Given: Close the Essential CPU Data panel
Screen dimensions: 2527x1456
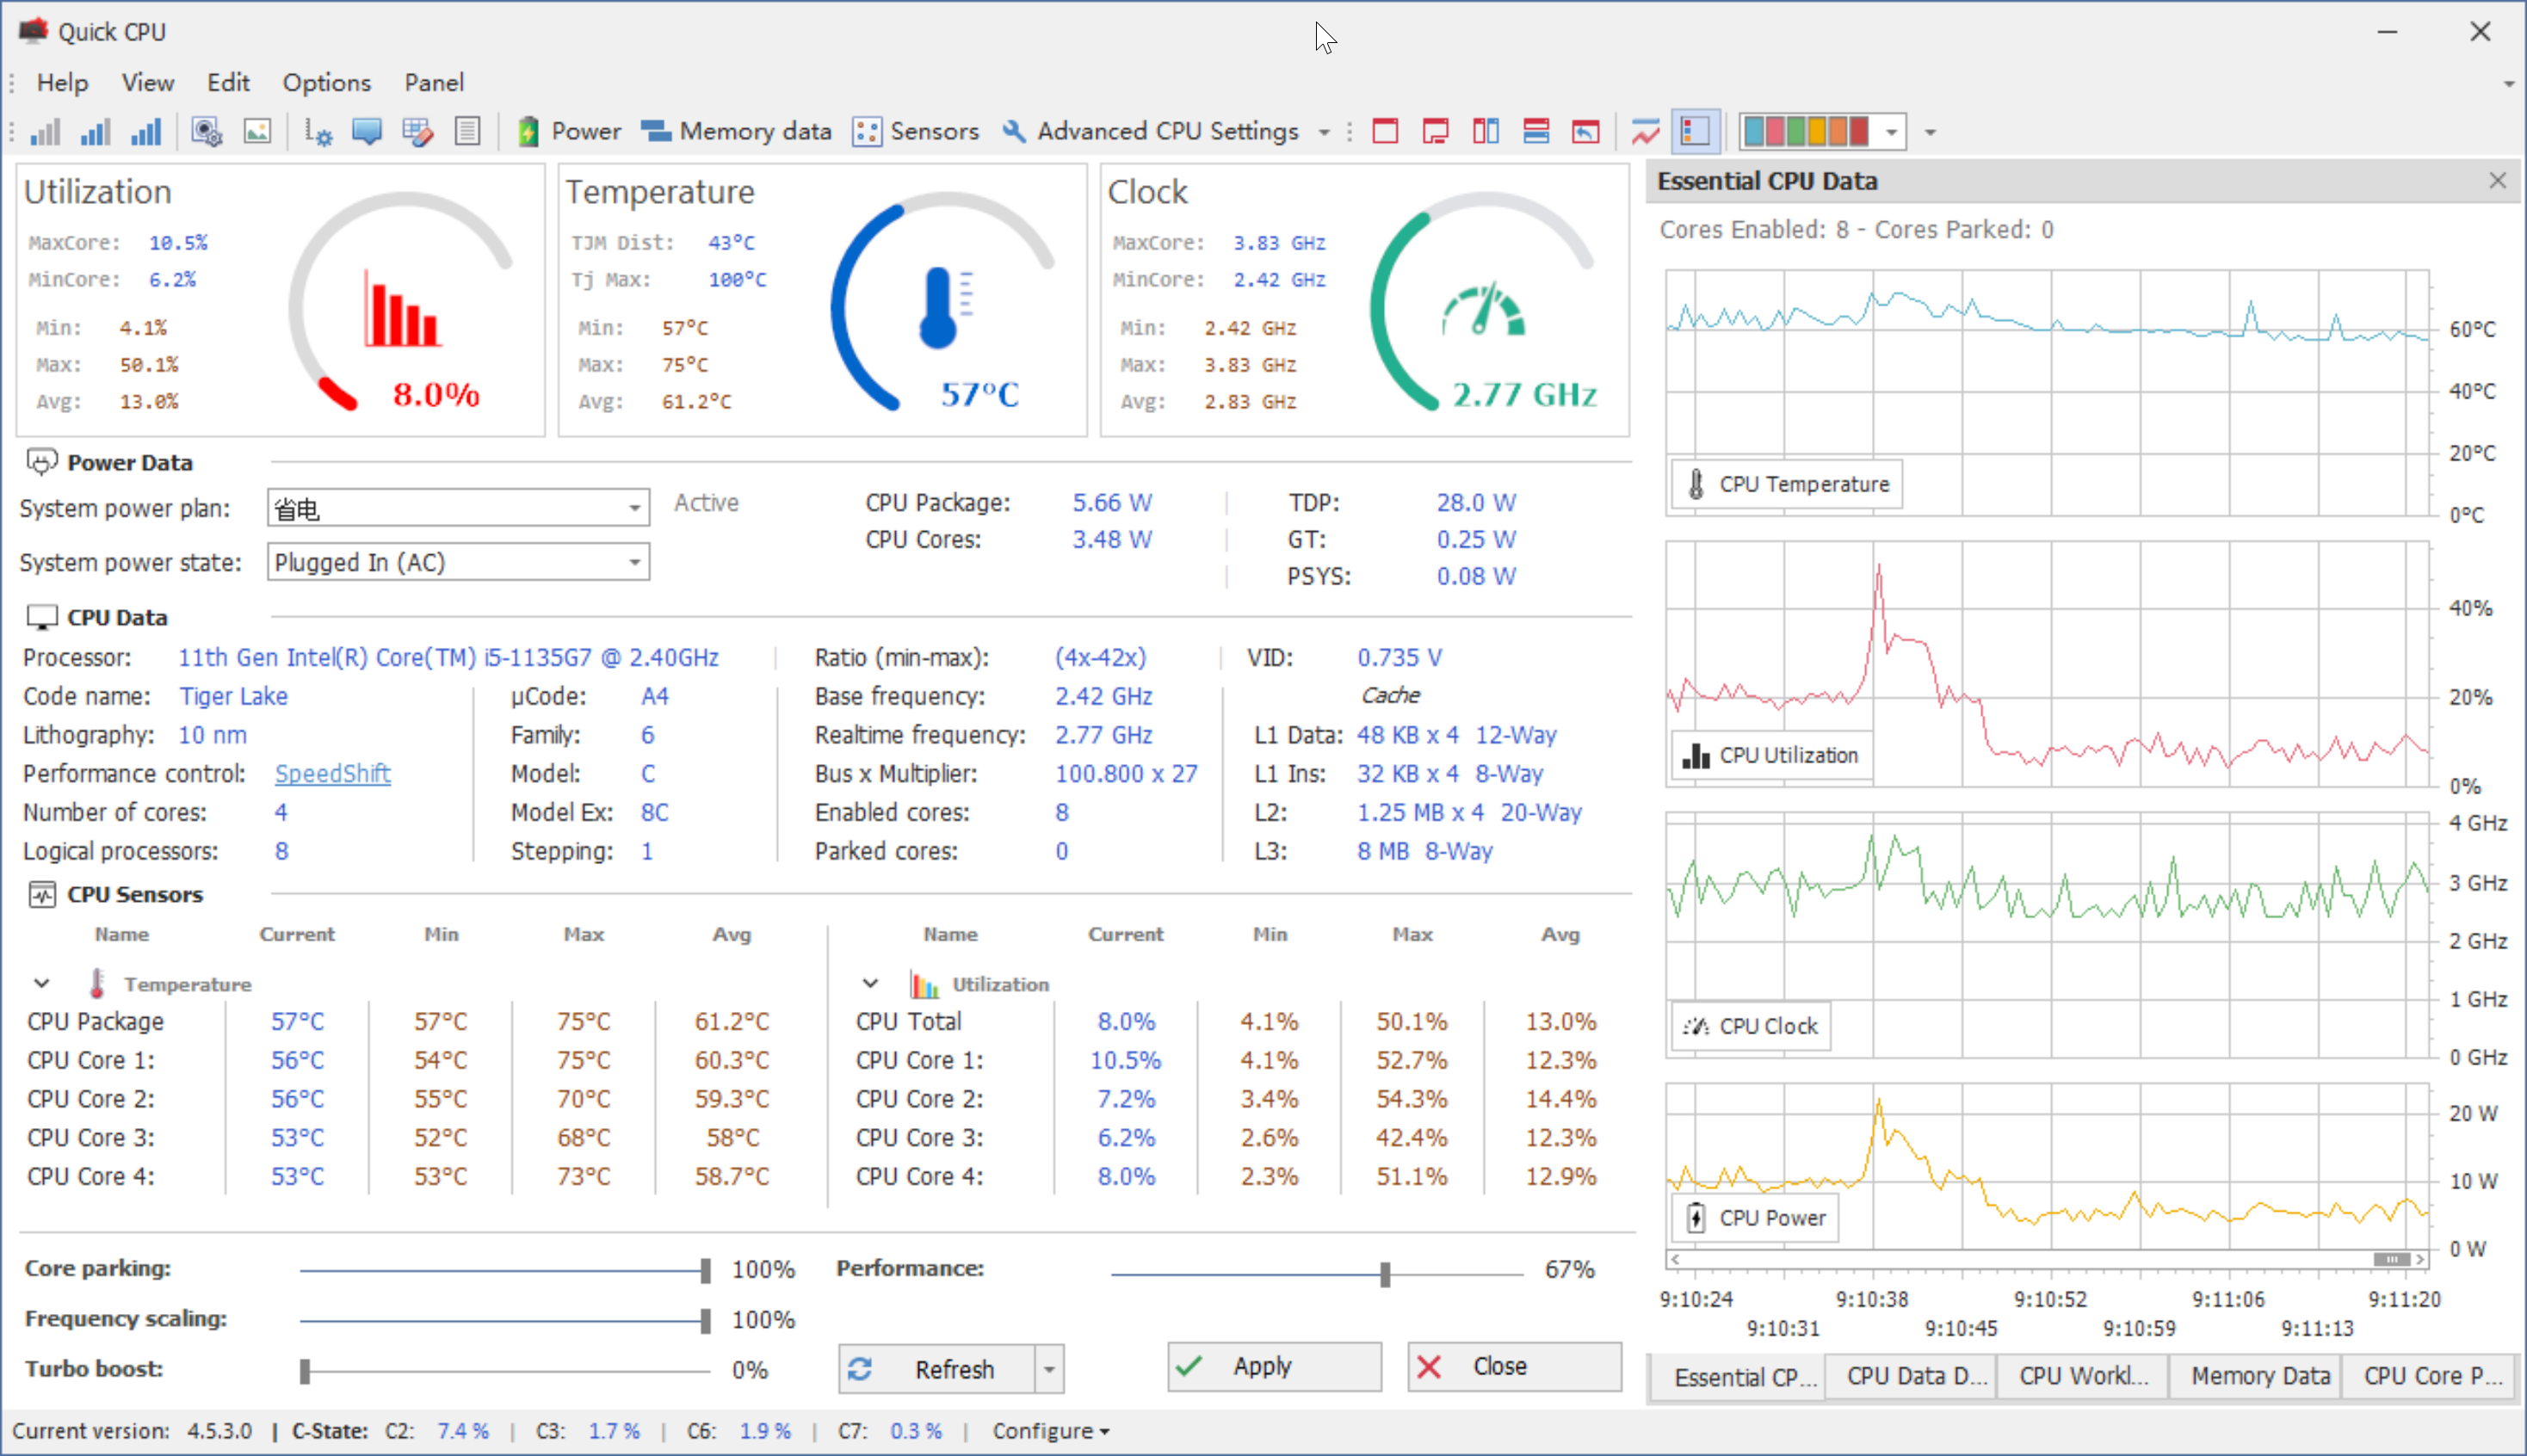Looking at the screenshot, I should (x=2497, y=180).
